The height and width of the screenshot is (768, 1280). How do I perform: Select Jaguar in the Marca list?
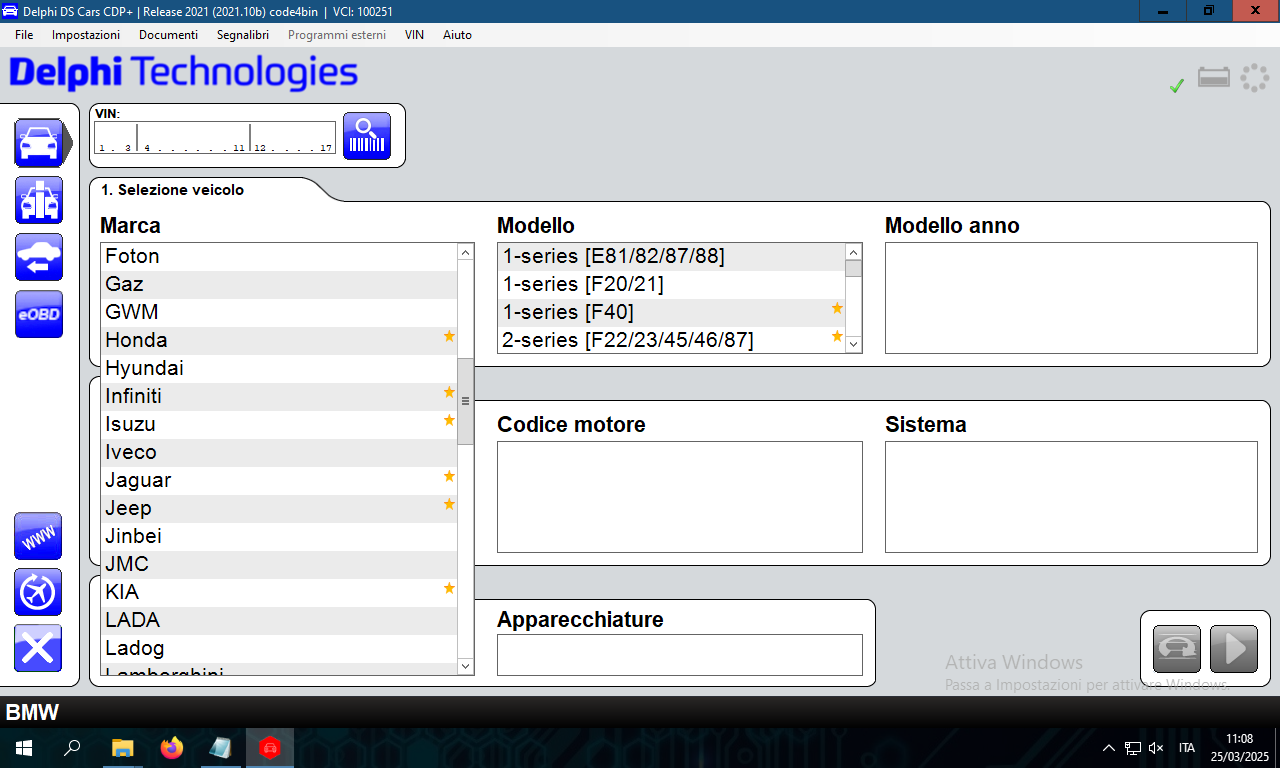tap(279, 481)
